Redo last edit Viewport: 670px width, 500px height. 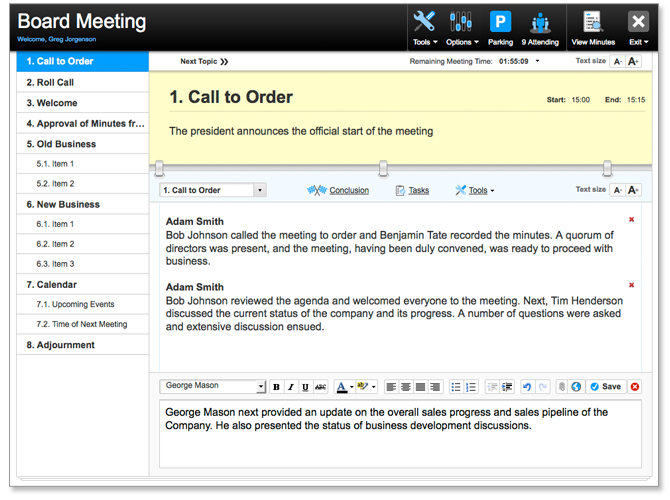coord(543,387)
